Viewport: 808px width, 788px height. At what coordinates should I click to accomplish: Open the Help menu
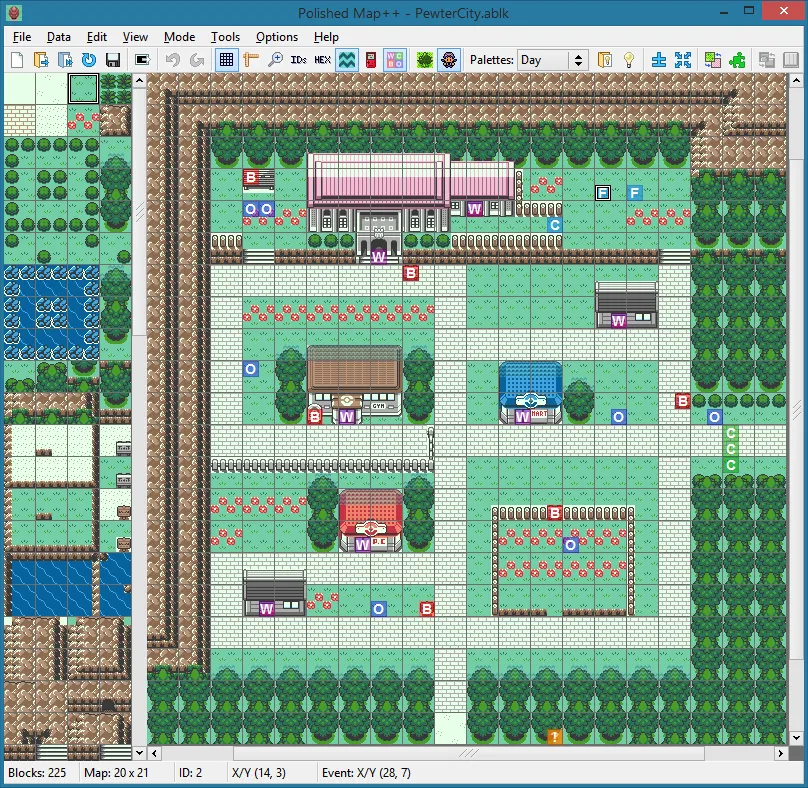tap(326, 37)
